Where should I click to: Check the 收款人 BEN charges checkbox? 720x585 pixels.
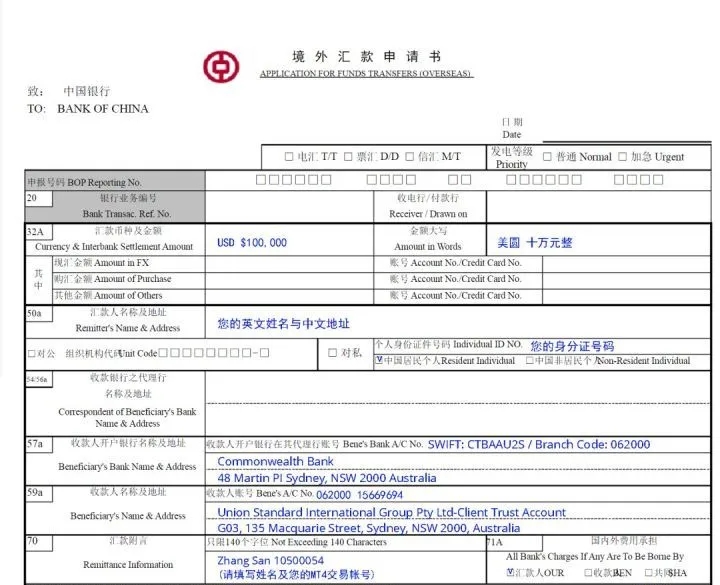coord(588,572)
